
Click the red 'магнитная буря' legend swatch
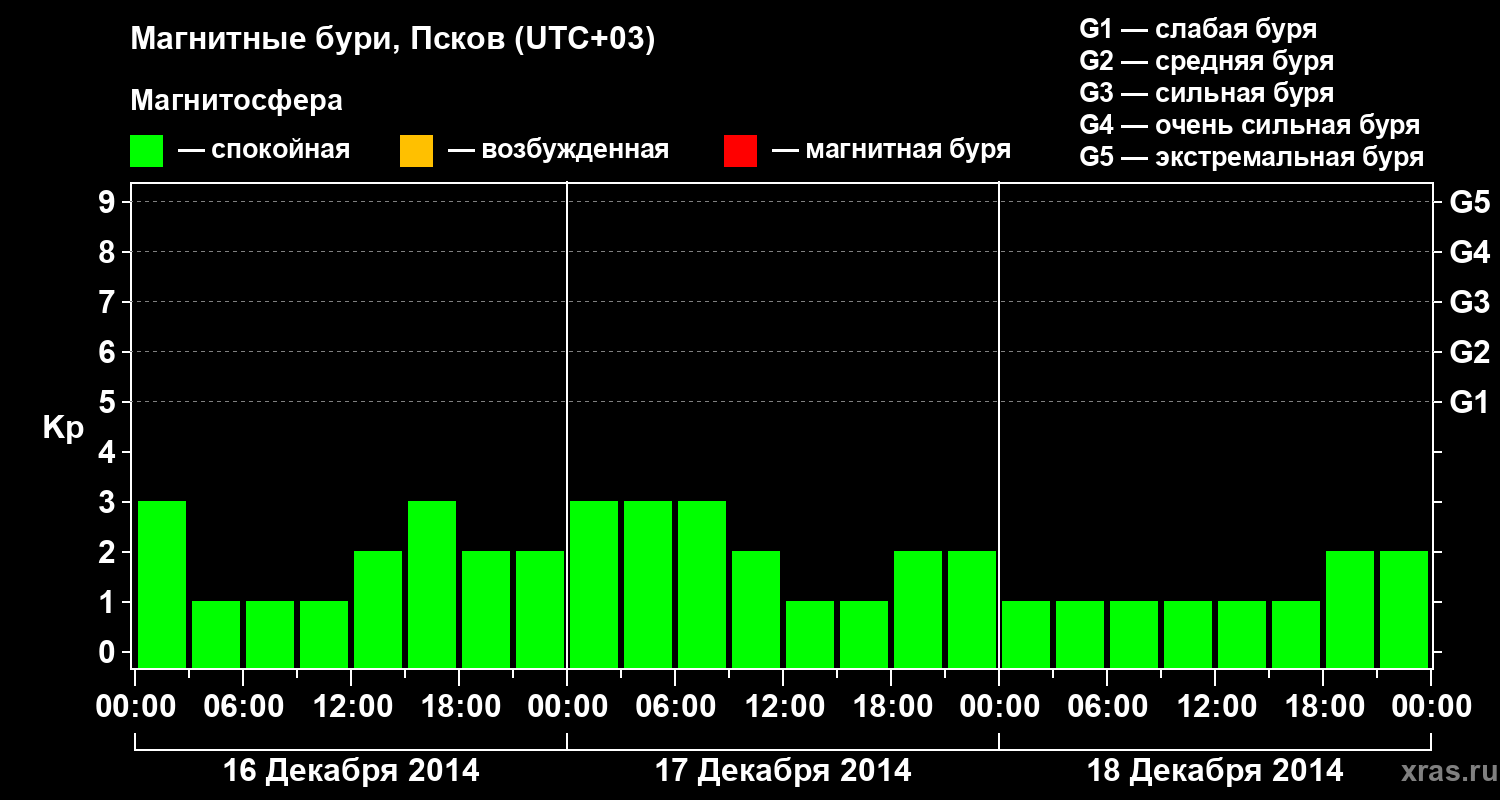[x=740, y=151]
